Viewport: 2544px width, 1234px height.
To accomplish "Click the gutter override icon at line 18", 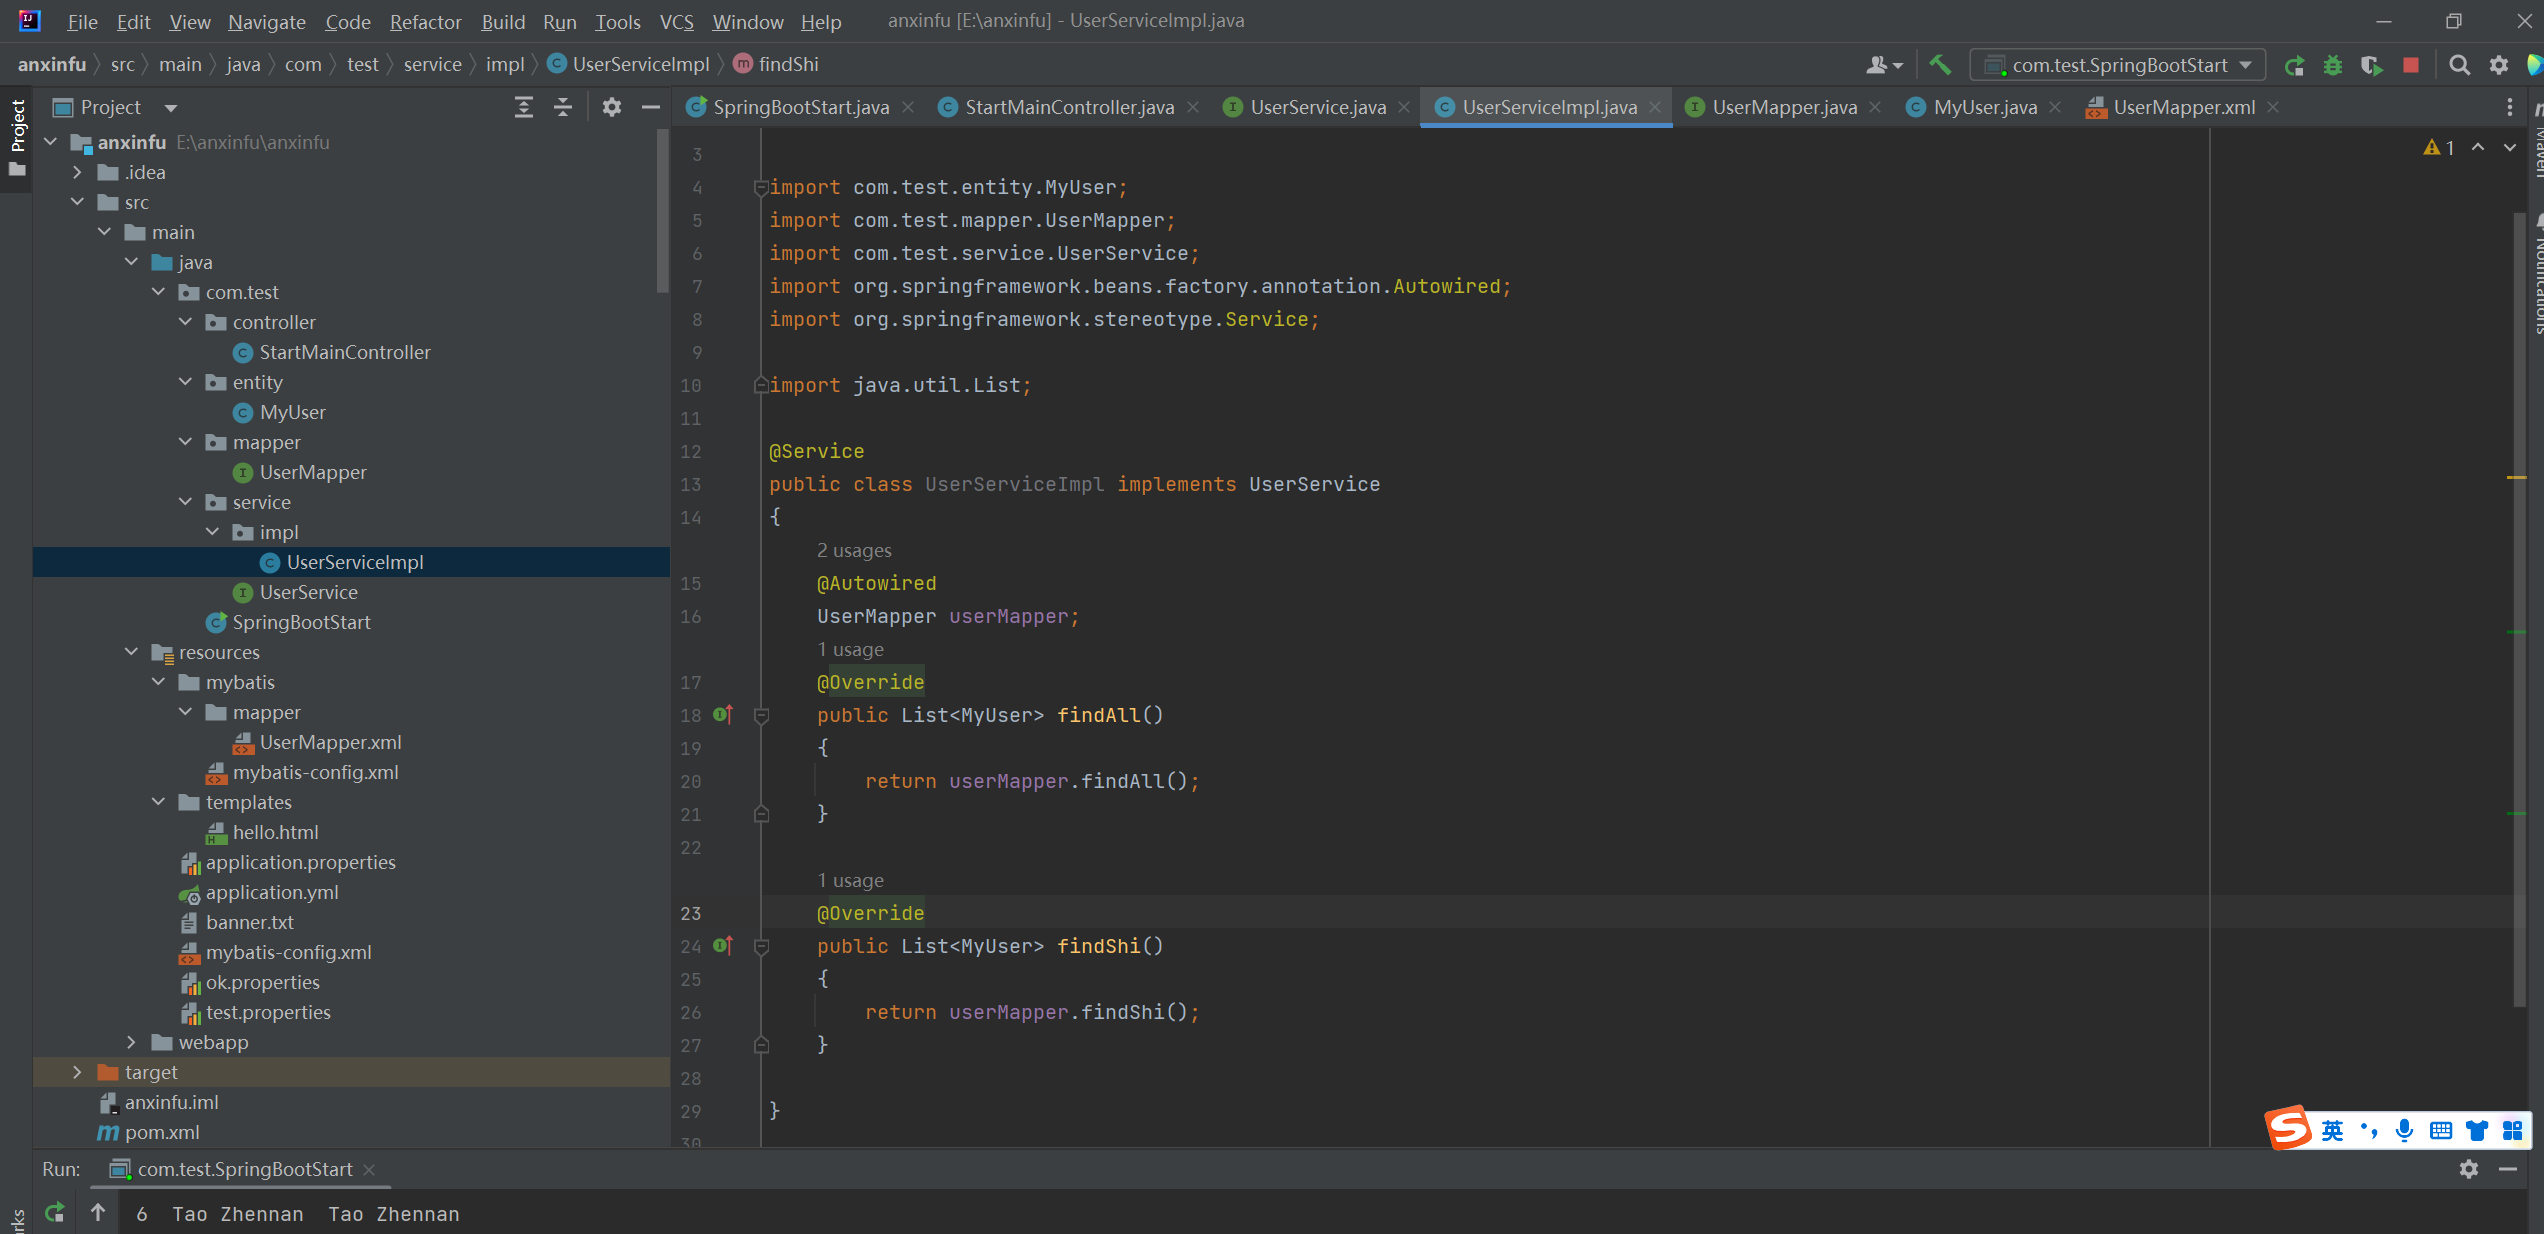I will 723,715.
